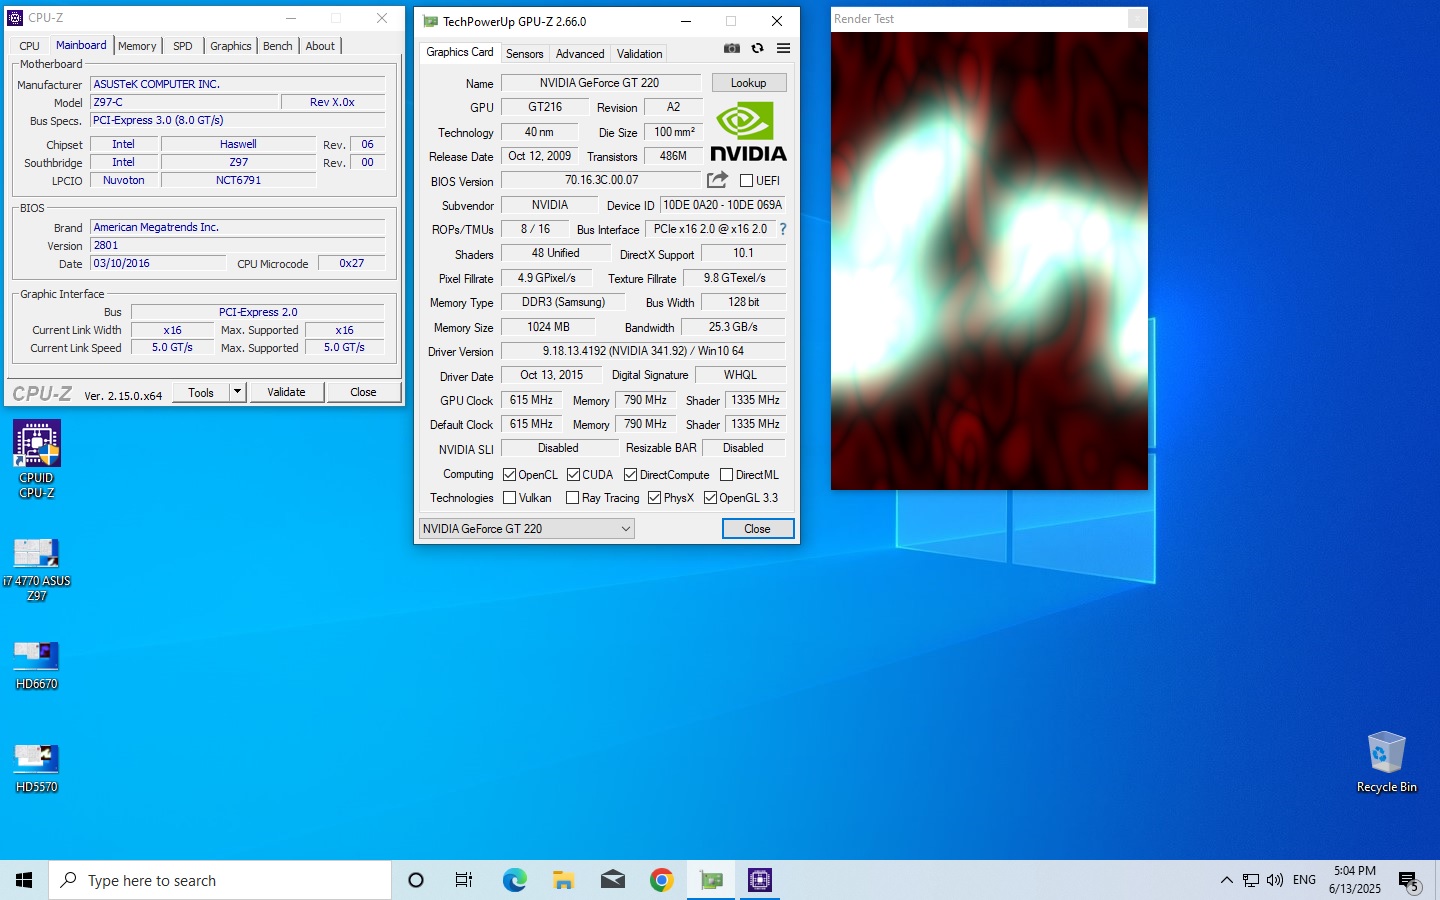Show hidden system tray icons

click(1226, 880)
